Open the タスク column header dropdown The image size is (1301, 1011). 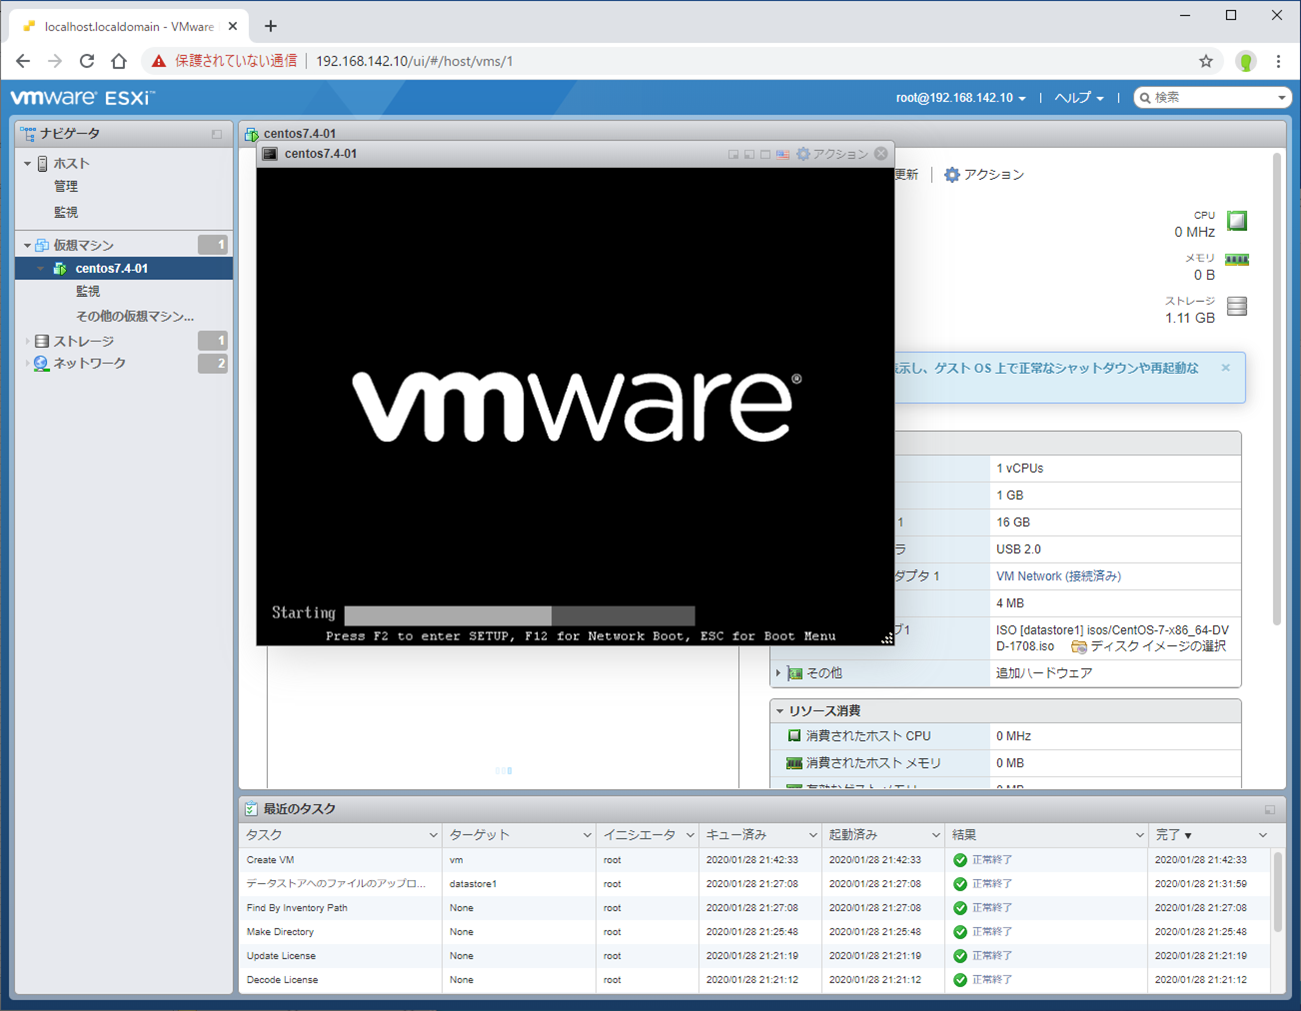[x=433, y=836]
